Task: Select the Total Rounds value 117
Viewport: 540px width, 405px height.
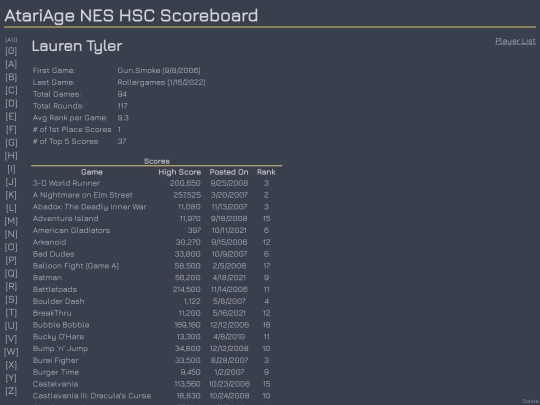Action: (122, 106)
